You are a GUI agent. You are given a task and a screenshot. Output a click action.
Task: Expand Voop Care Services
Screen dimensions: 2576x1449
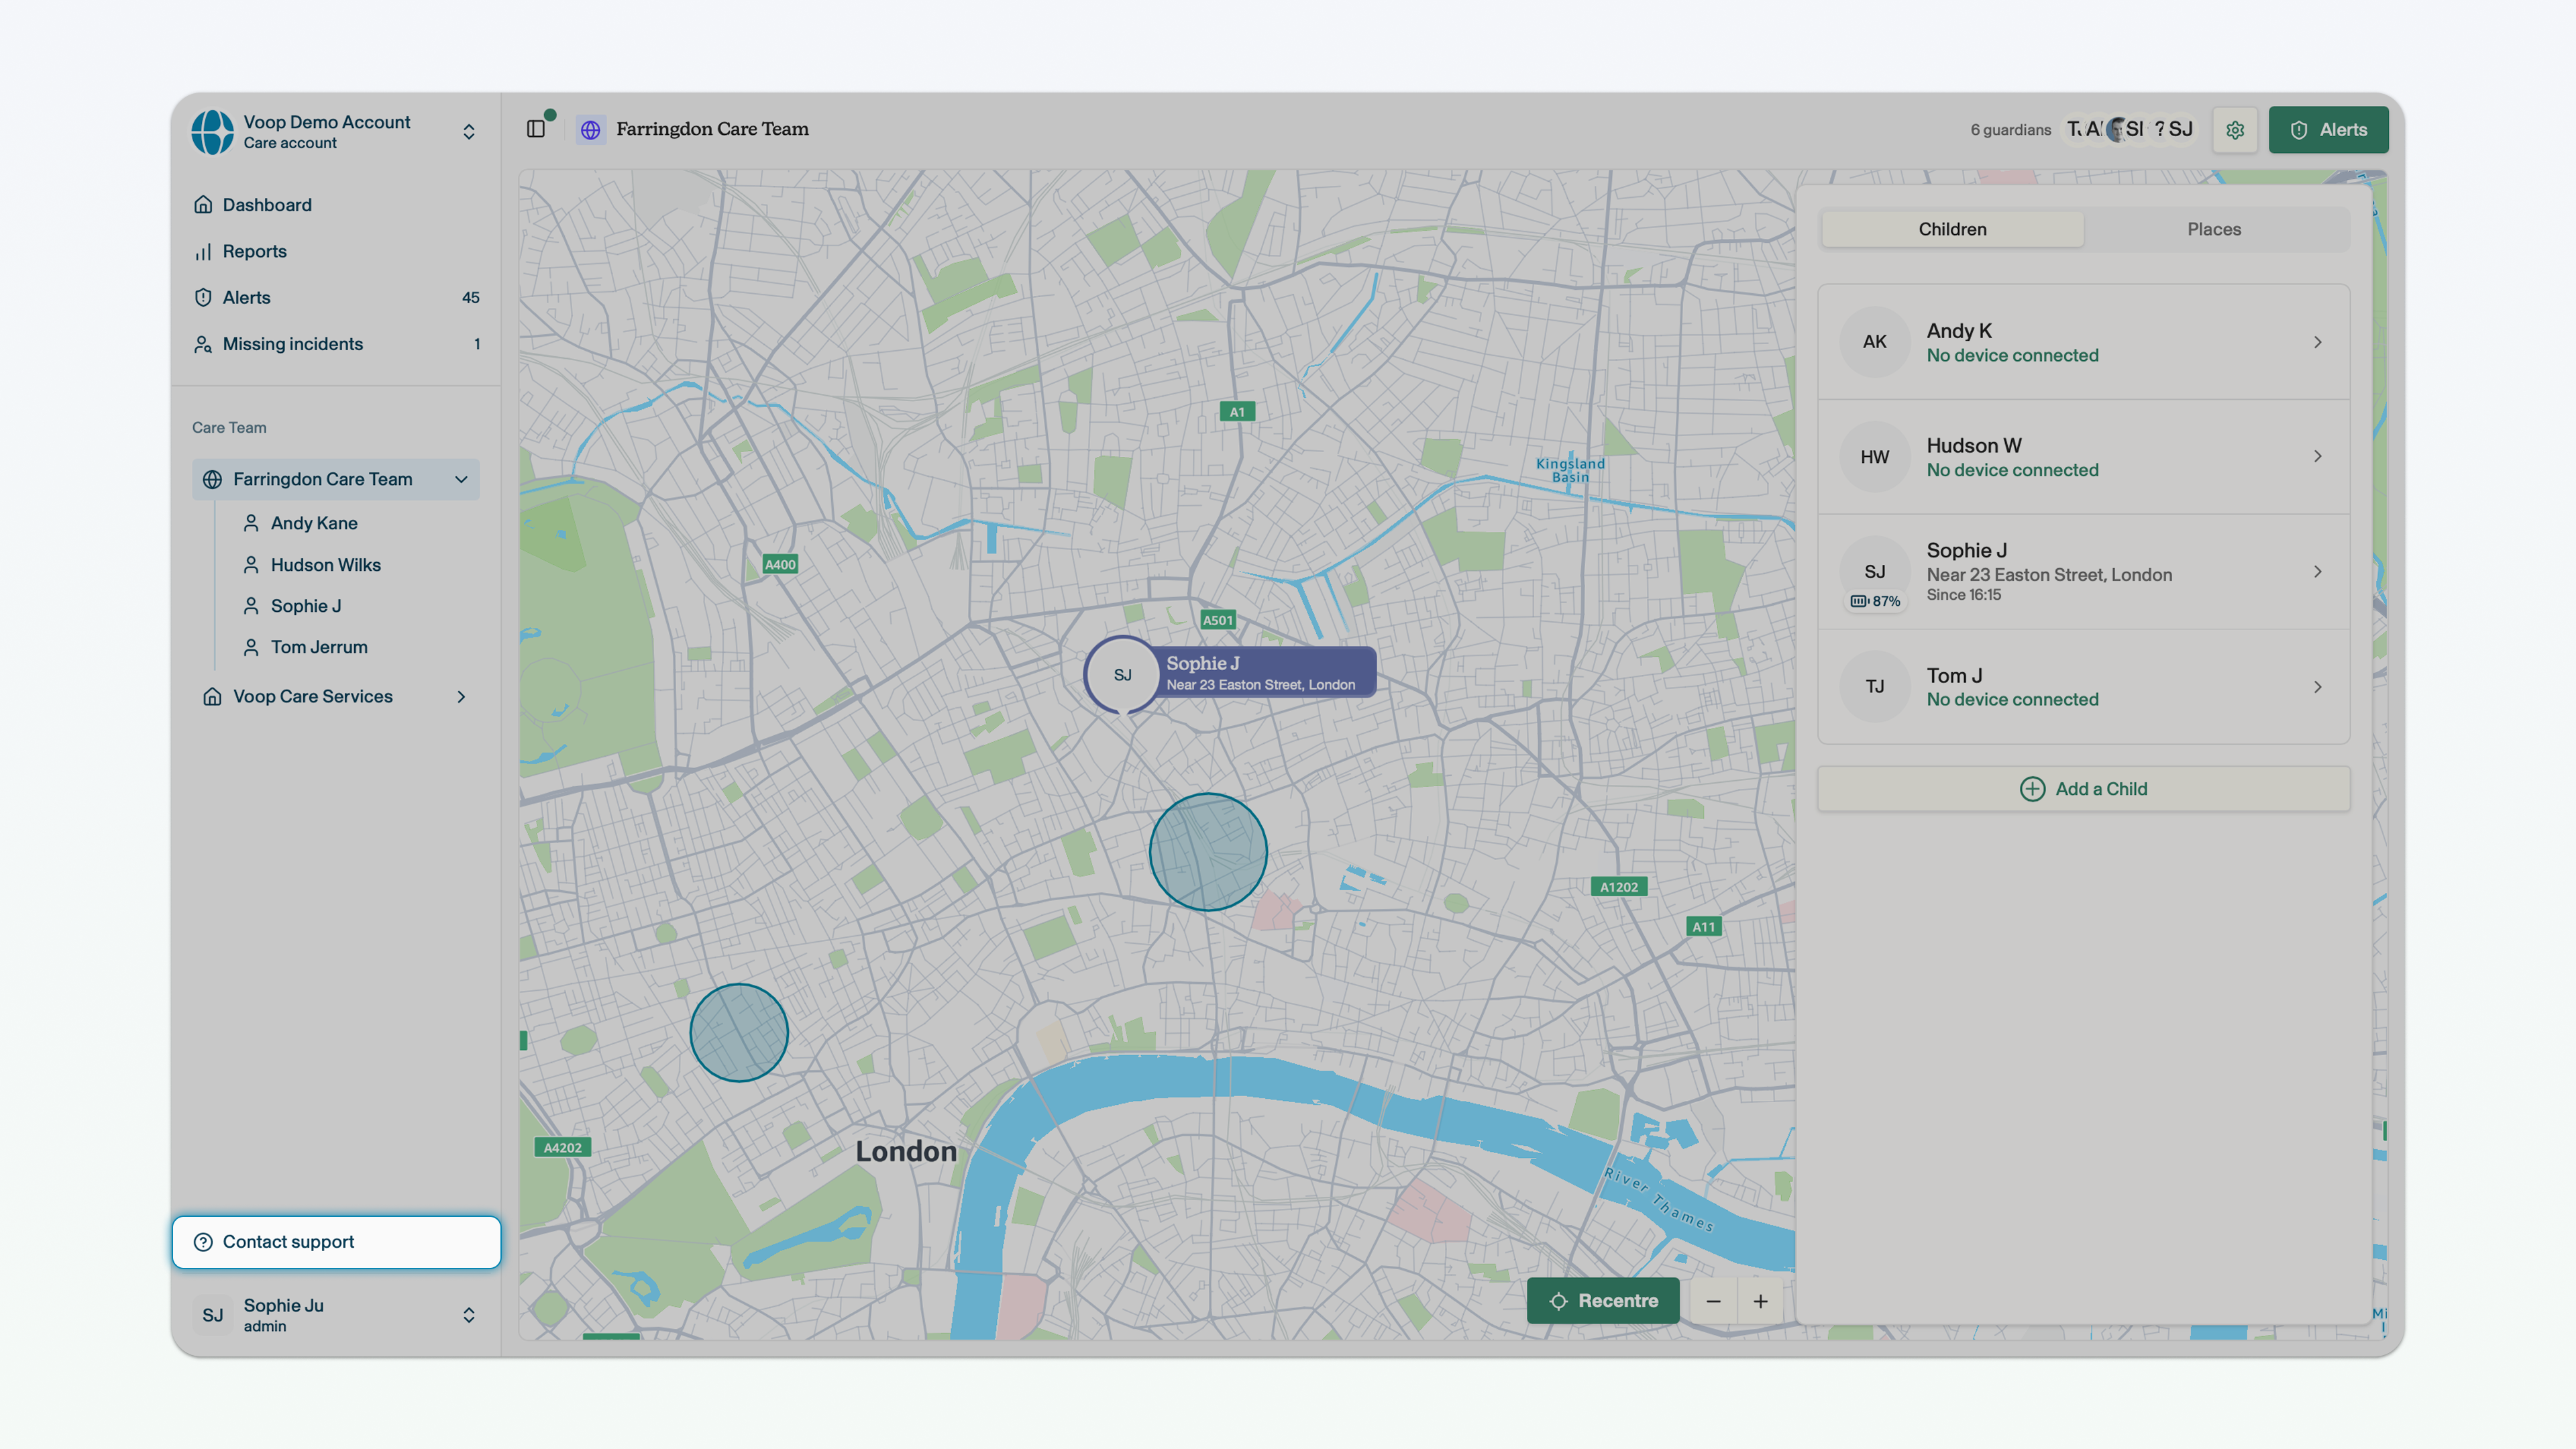tap(461, 697)
